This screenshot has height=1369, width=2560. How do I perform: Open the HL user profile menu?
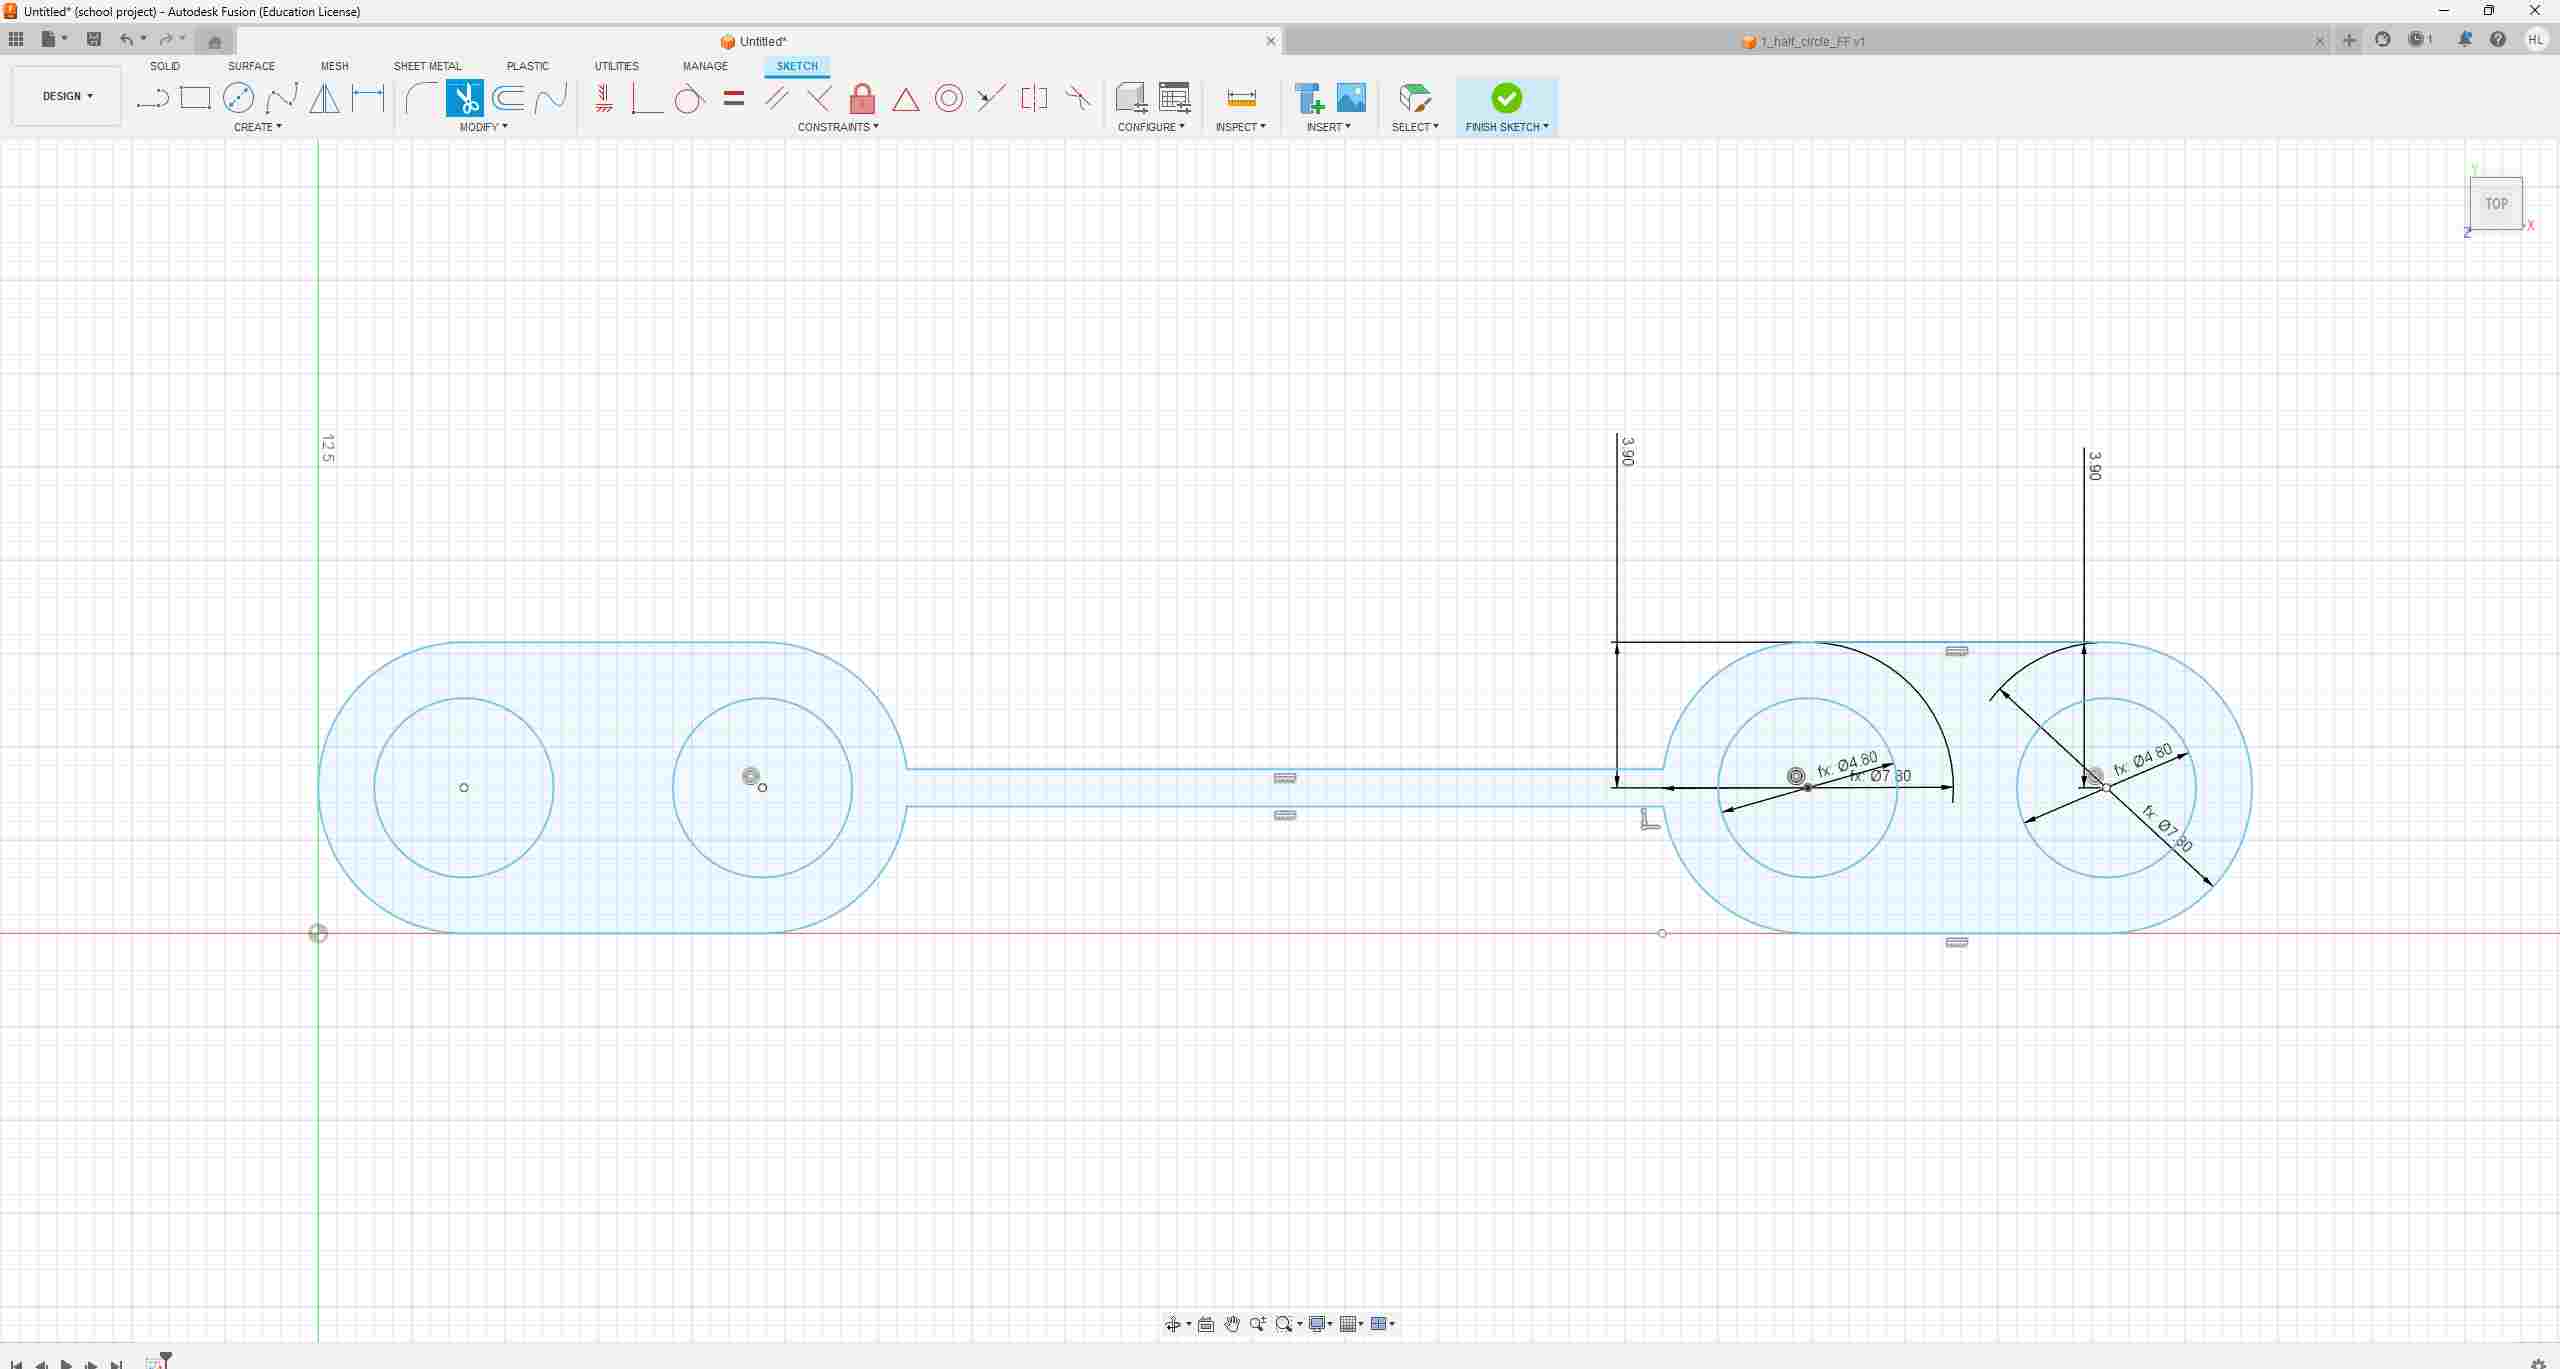(2535, 40)
